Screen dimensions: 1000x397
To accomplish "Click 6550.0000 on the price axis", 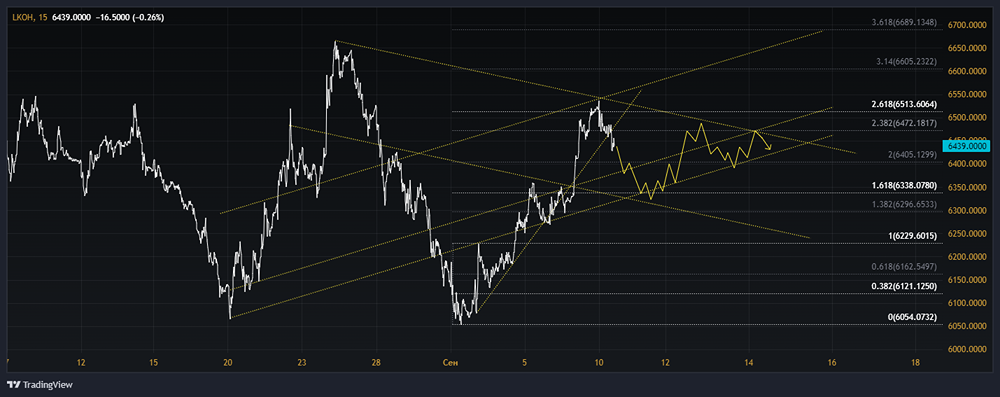I will [967, 94].
